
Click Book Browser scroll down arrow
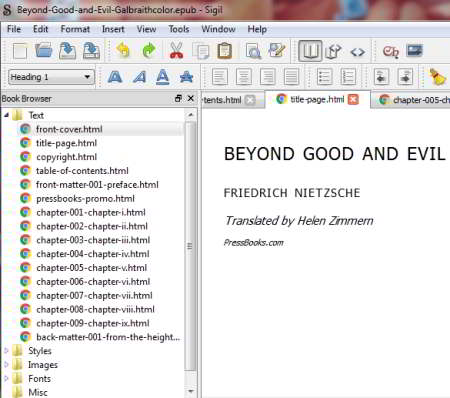[x=190, y=391]
